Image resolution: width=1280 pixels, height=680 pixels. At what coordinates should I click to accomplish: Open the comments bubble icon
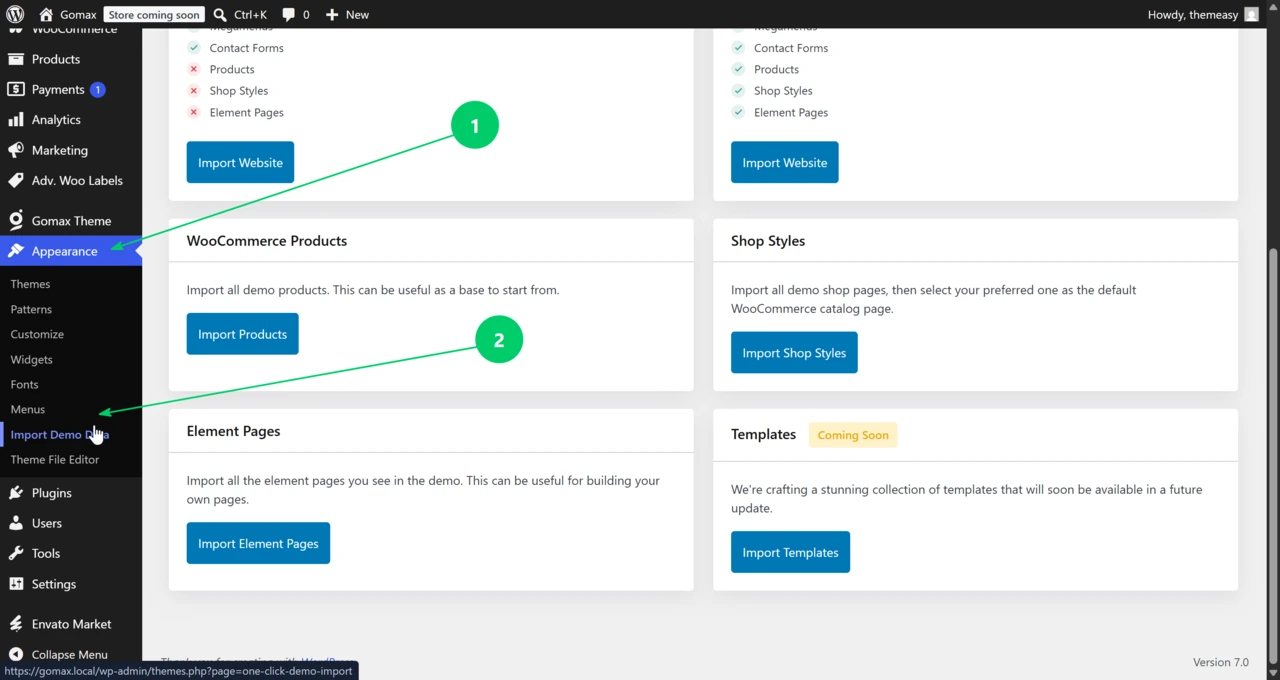(x=289, y=15)
